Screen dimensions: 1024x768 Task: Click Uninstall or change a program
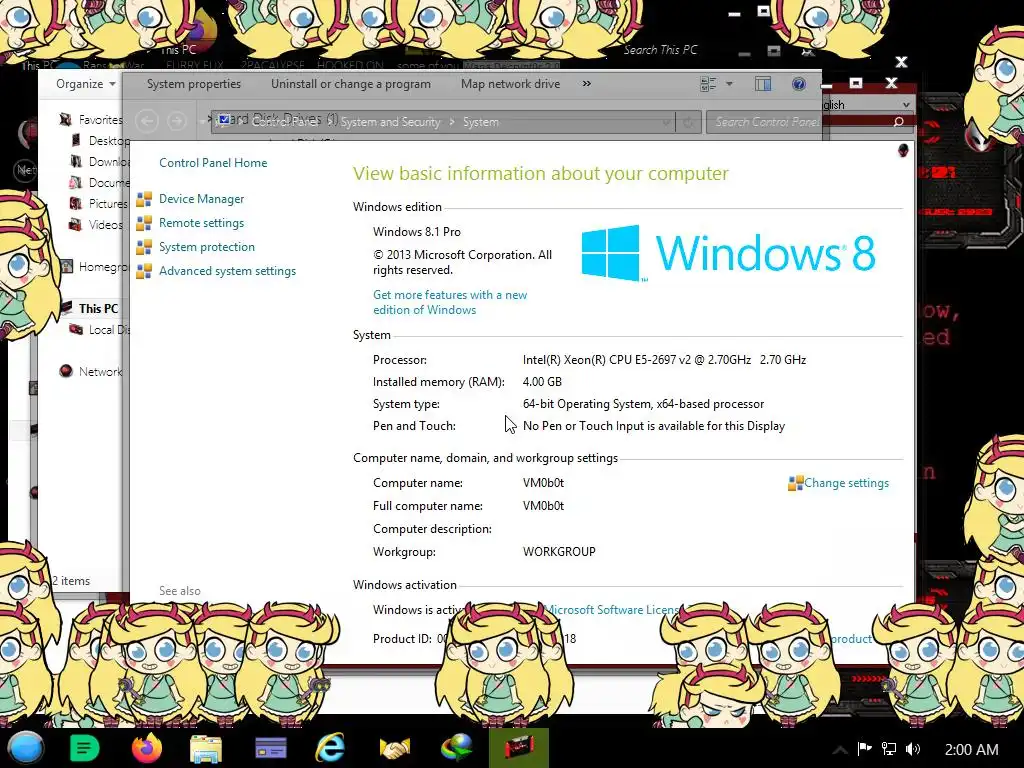point(351,84)
